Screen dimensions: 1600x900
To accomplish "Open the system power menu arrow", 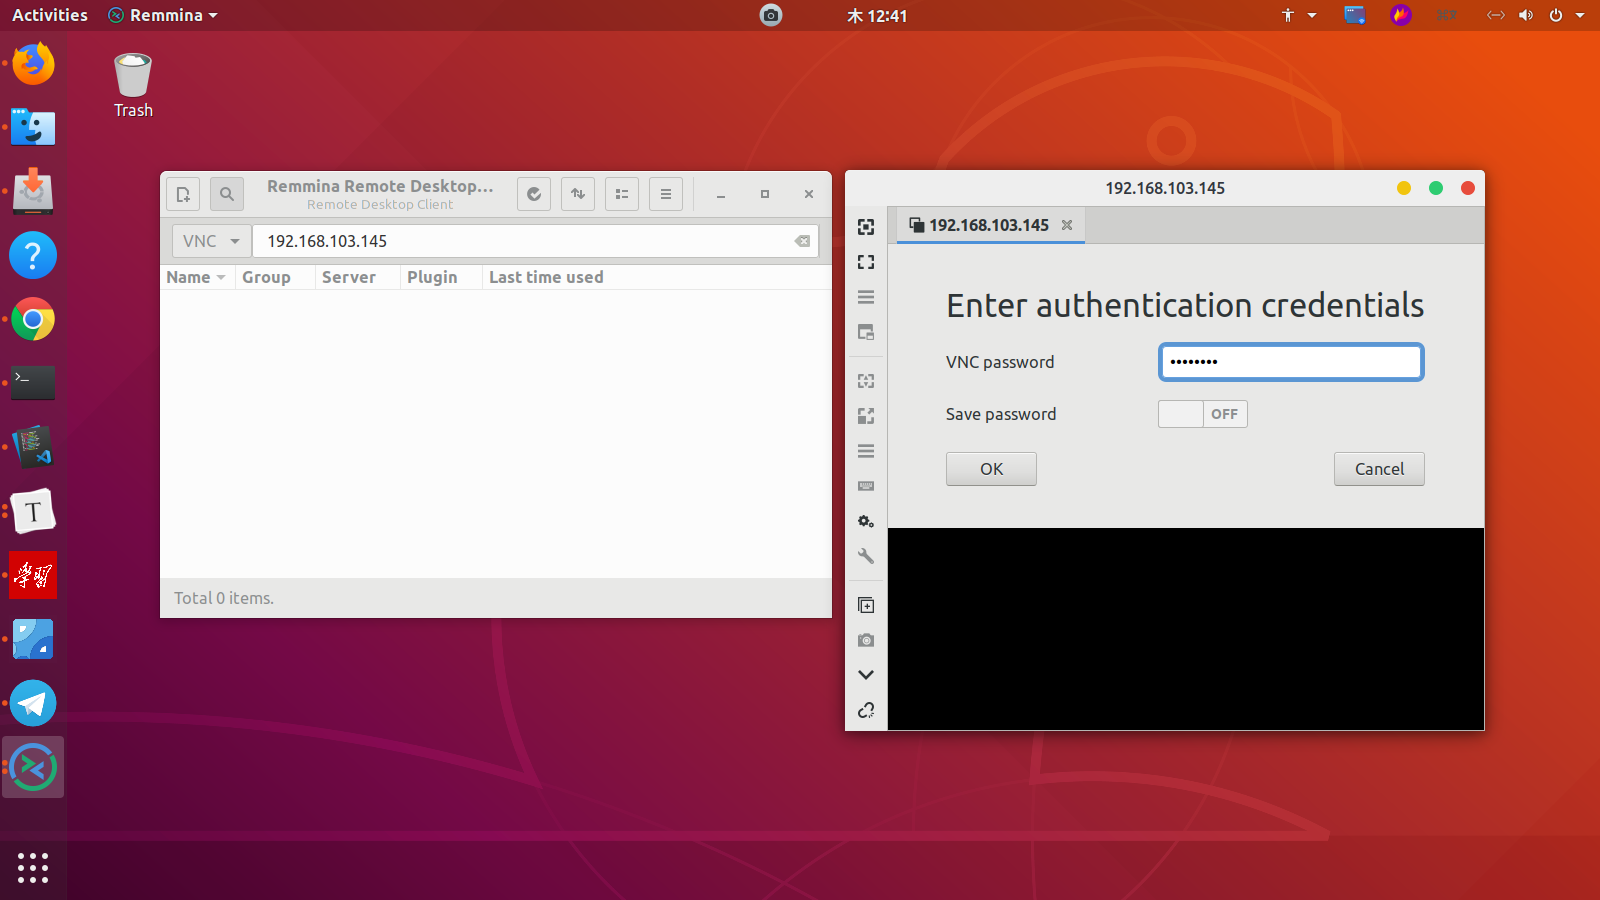I will 1580,15.
